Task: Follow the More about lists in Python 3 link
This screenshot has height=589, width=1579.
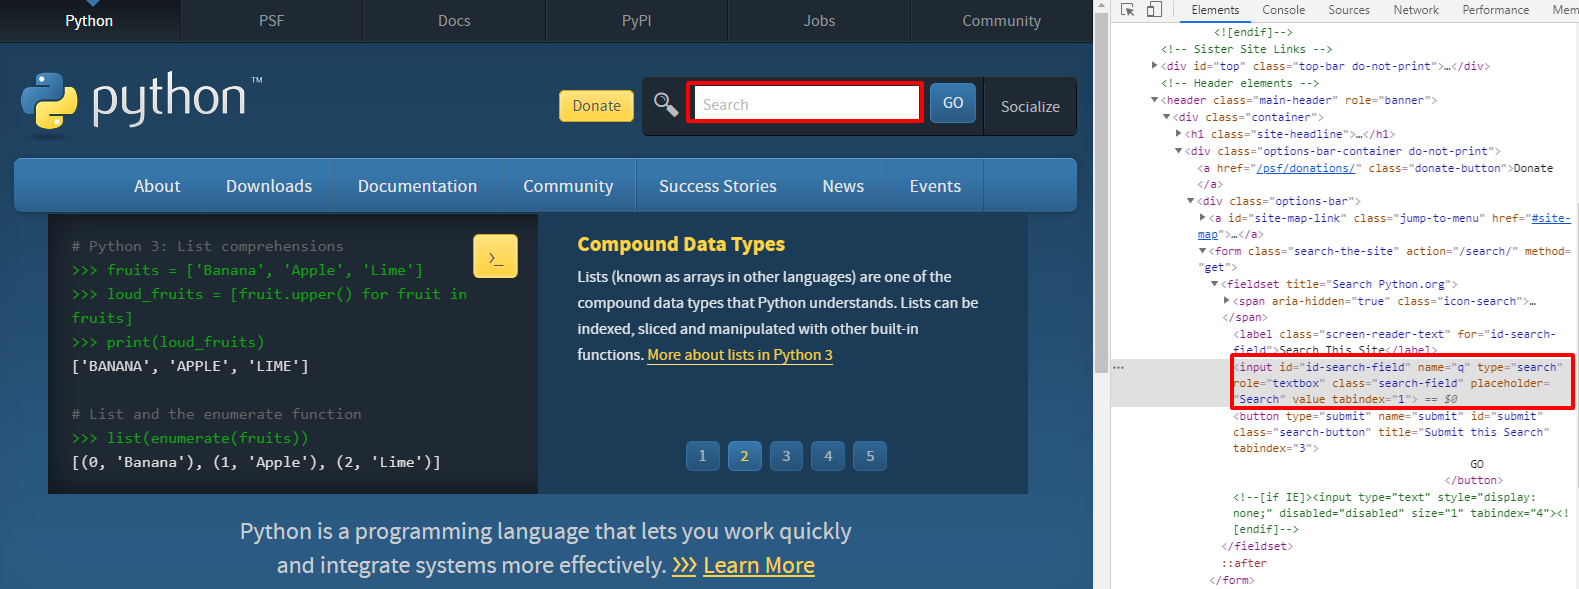Action: 740,355
